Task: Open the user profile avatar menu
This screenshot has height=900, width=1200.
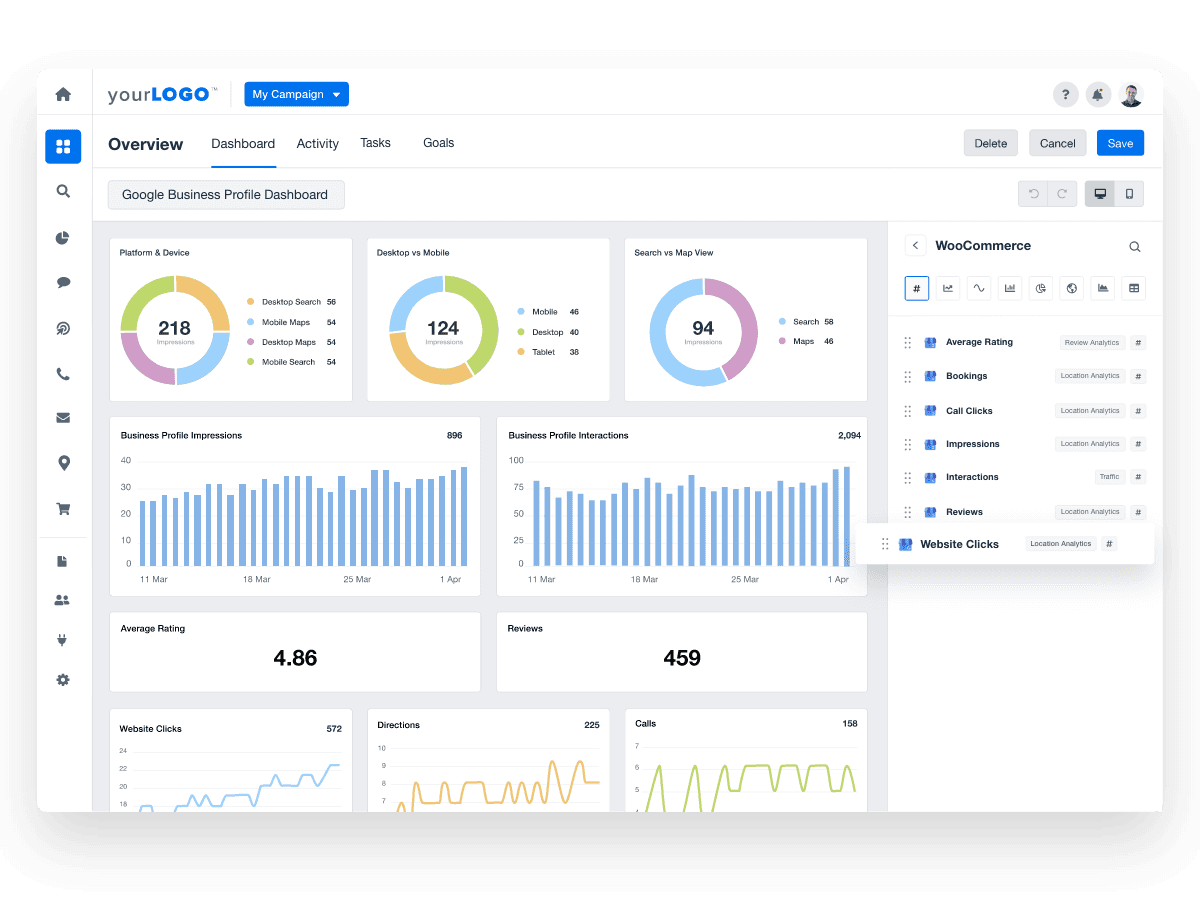Action: (x=1131, y=95)
